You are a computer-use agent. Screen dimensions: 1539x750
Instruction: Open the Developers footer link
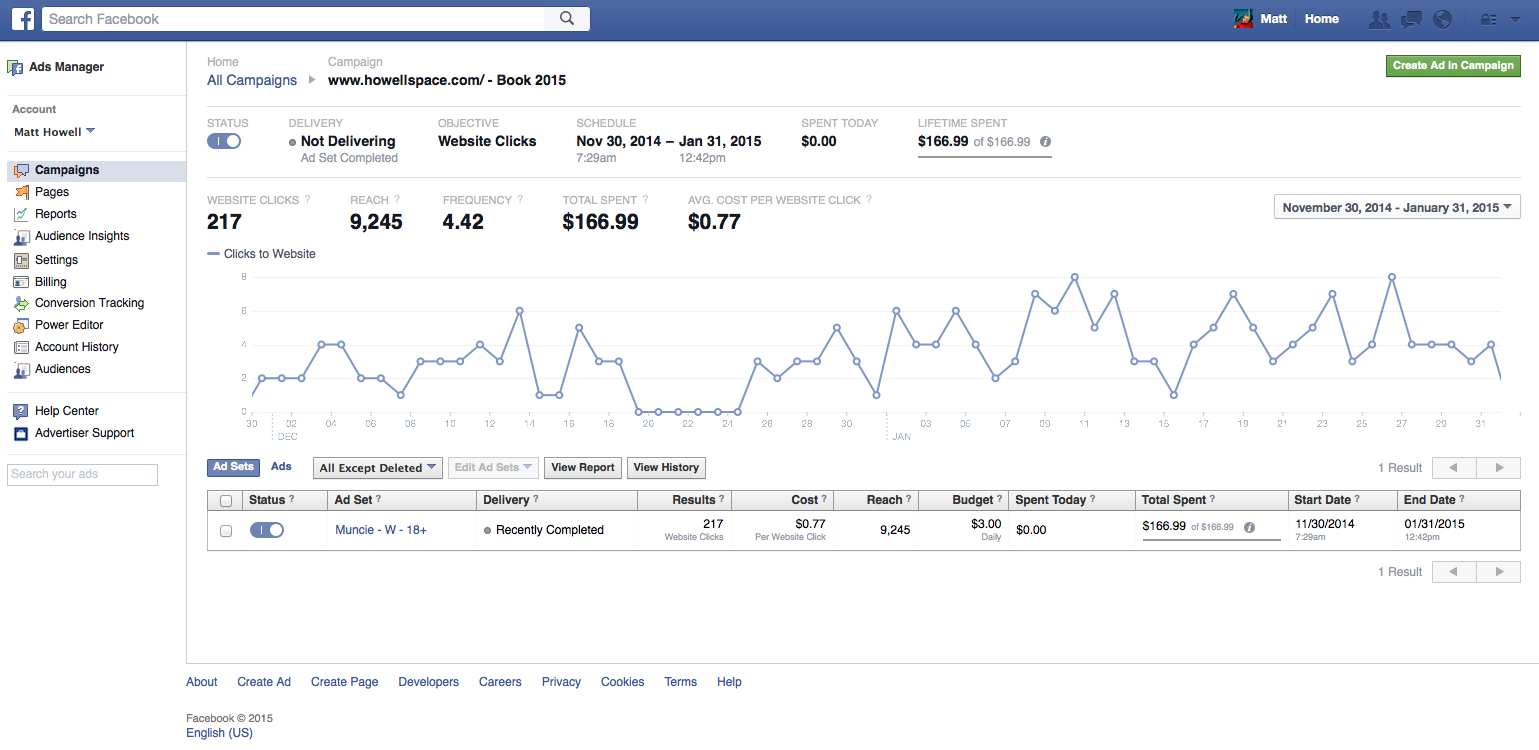click(429, 682)
